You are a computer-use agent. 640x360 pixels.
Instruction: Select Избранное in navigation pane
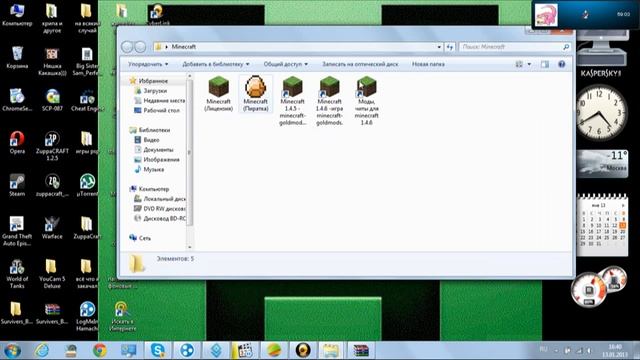click(153, 81)
